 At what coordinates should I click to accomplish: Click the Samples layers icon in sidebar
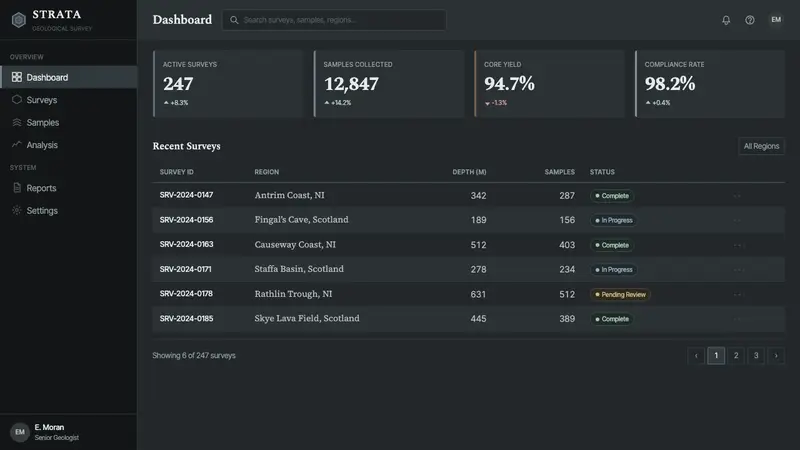pos(17,122)
